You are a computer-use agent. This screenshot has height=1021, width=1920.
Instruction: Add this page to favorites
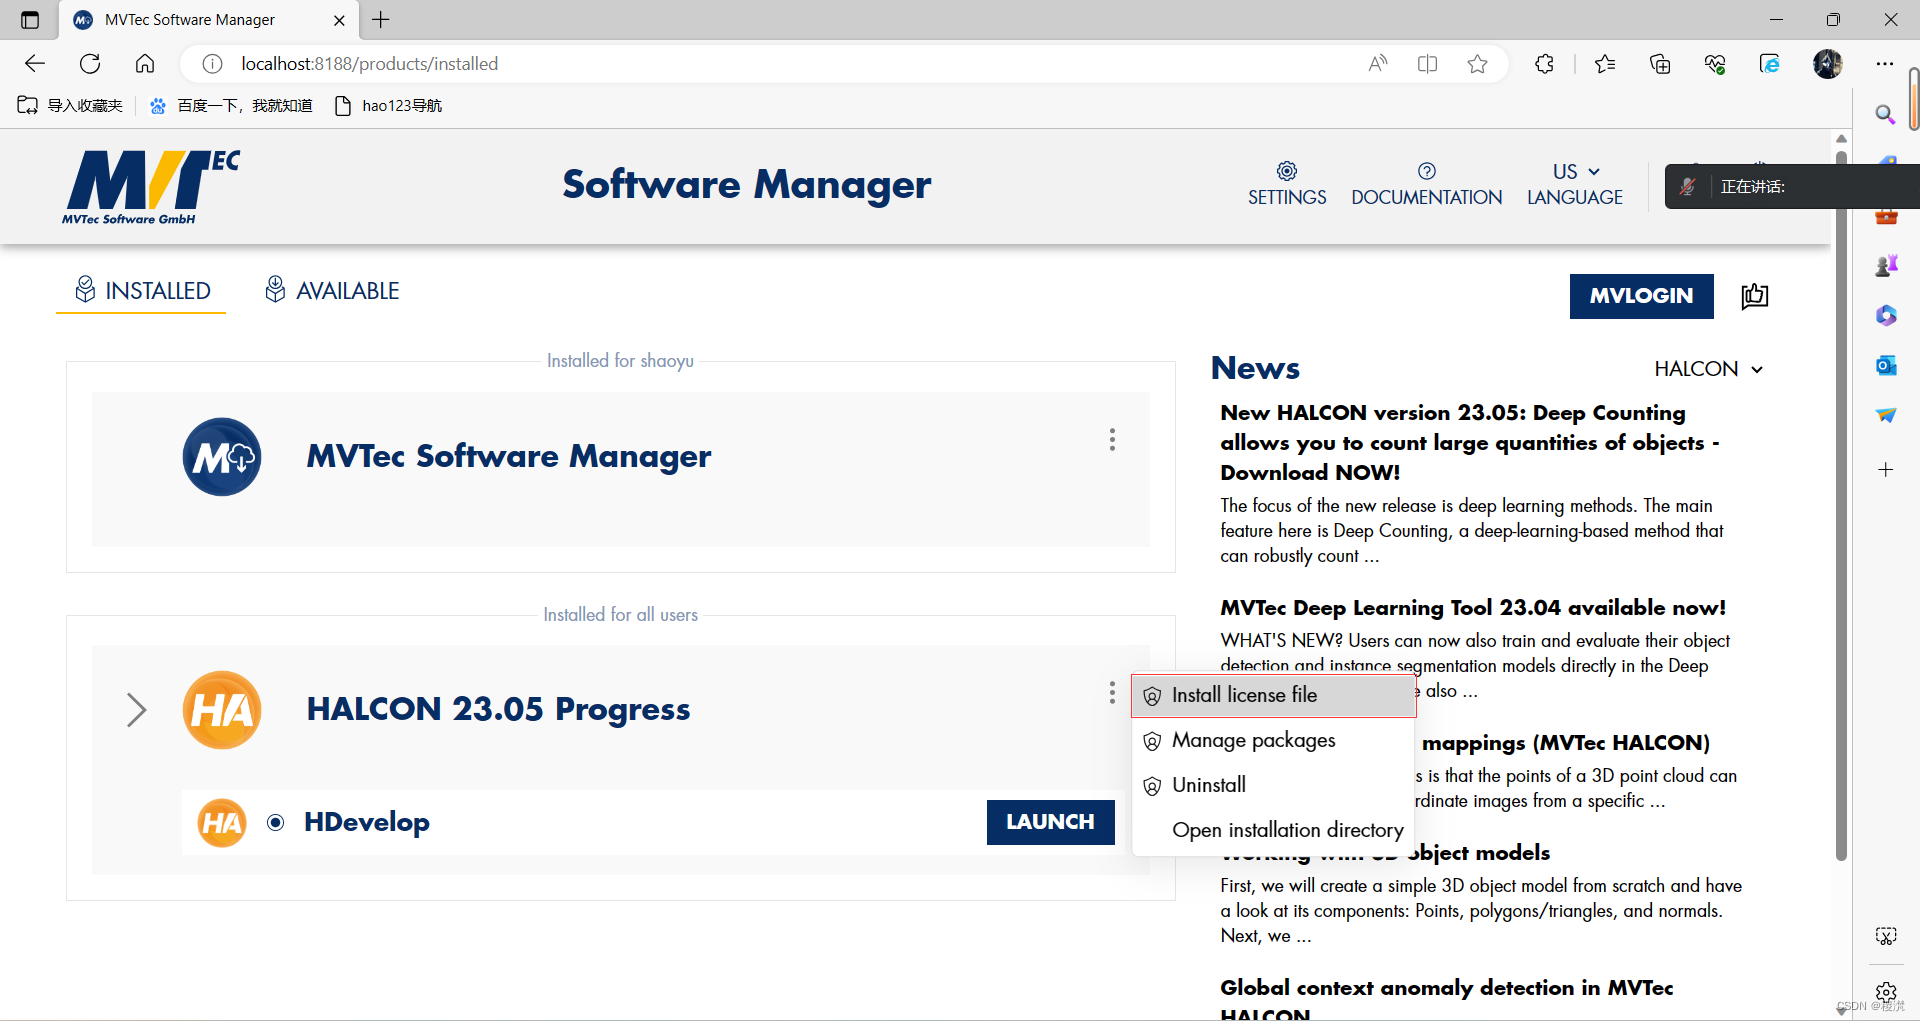(x=1477, y=64)
